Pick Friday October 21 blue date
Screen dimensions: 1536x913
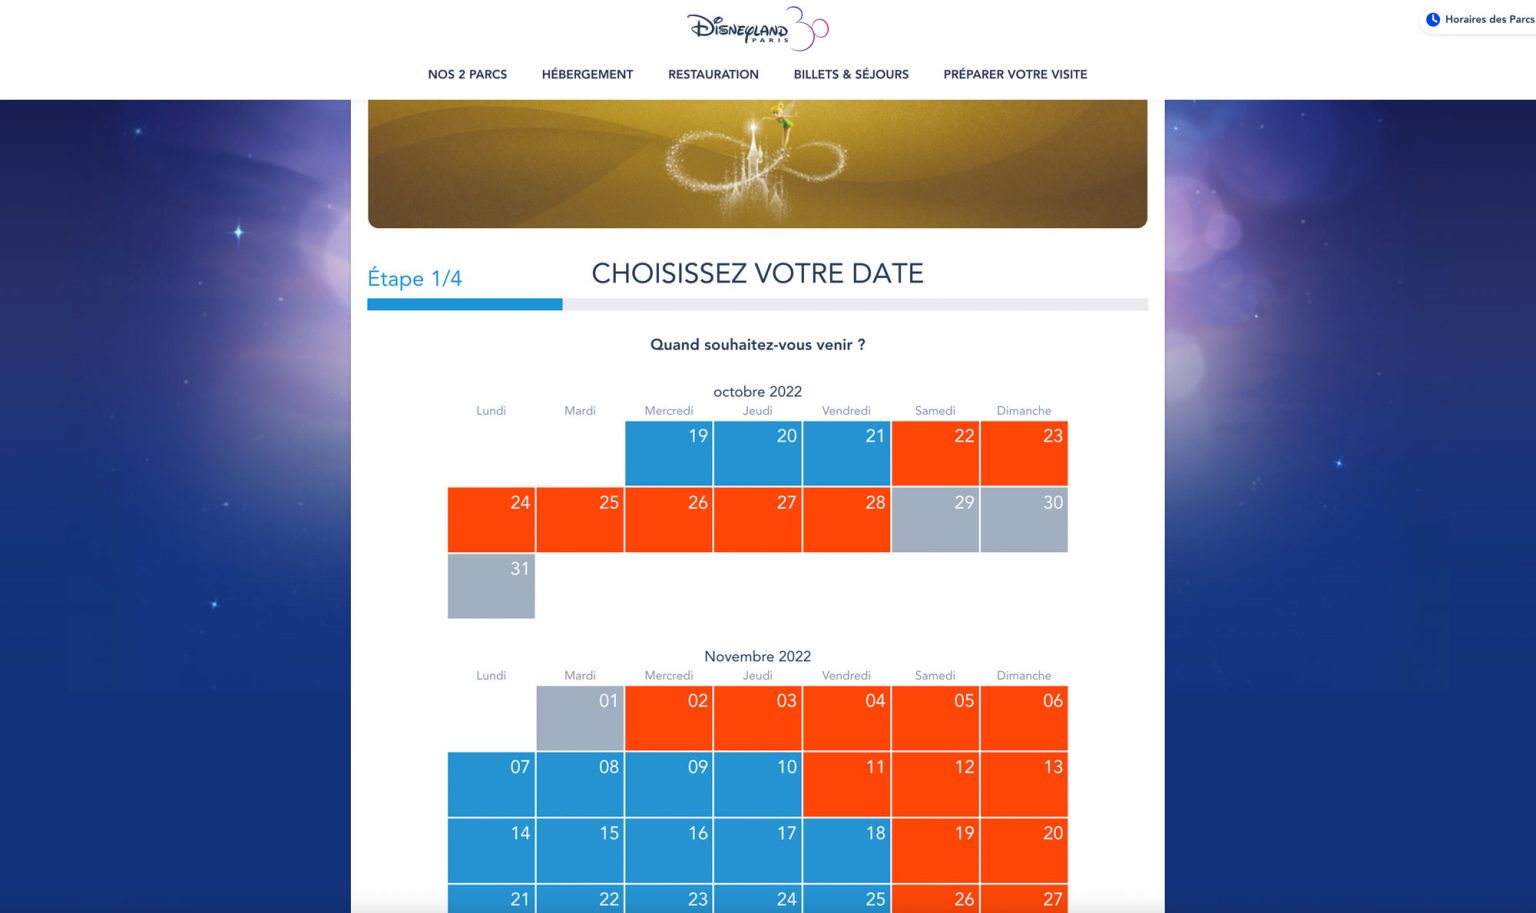point(846,454)
